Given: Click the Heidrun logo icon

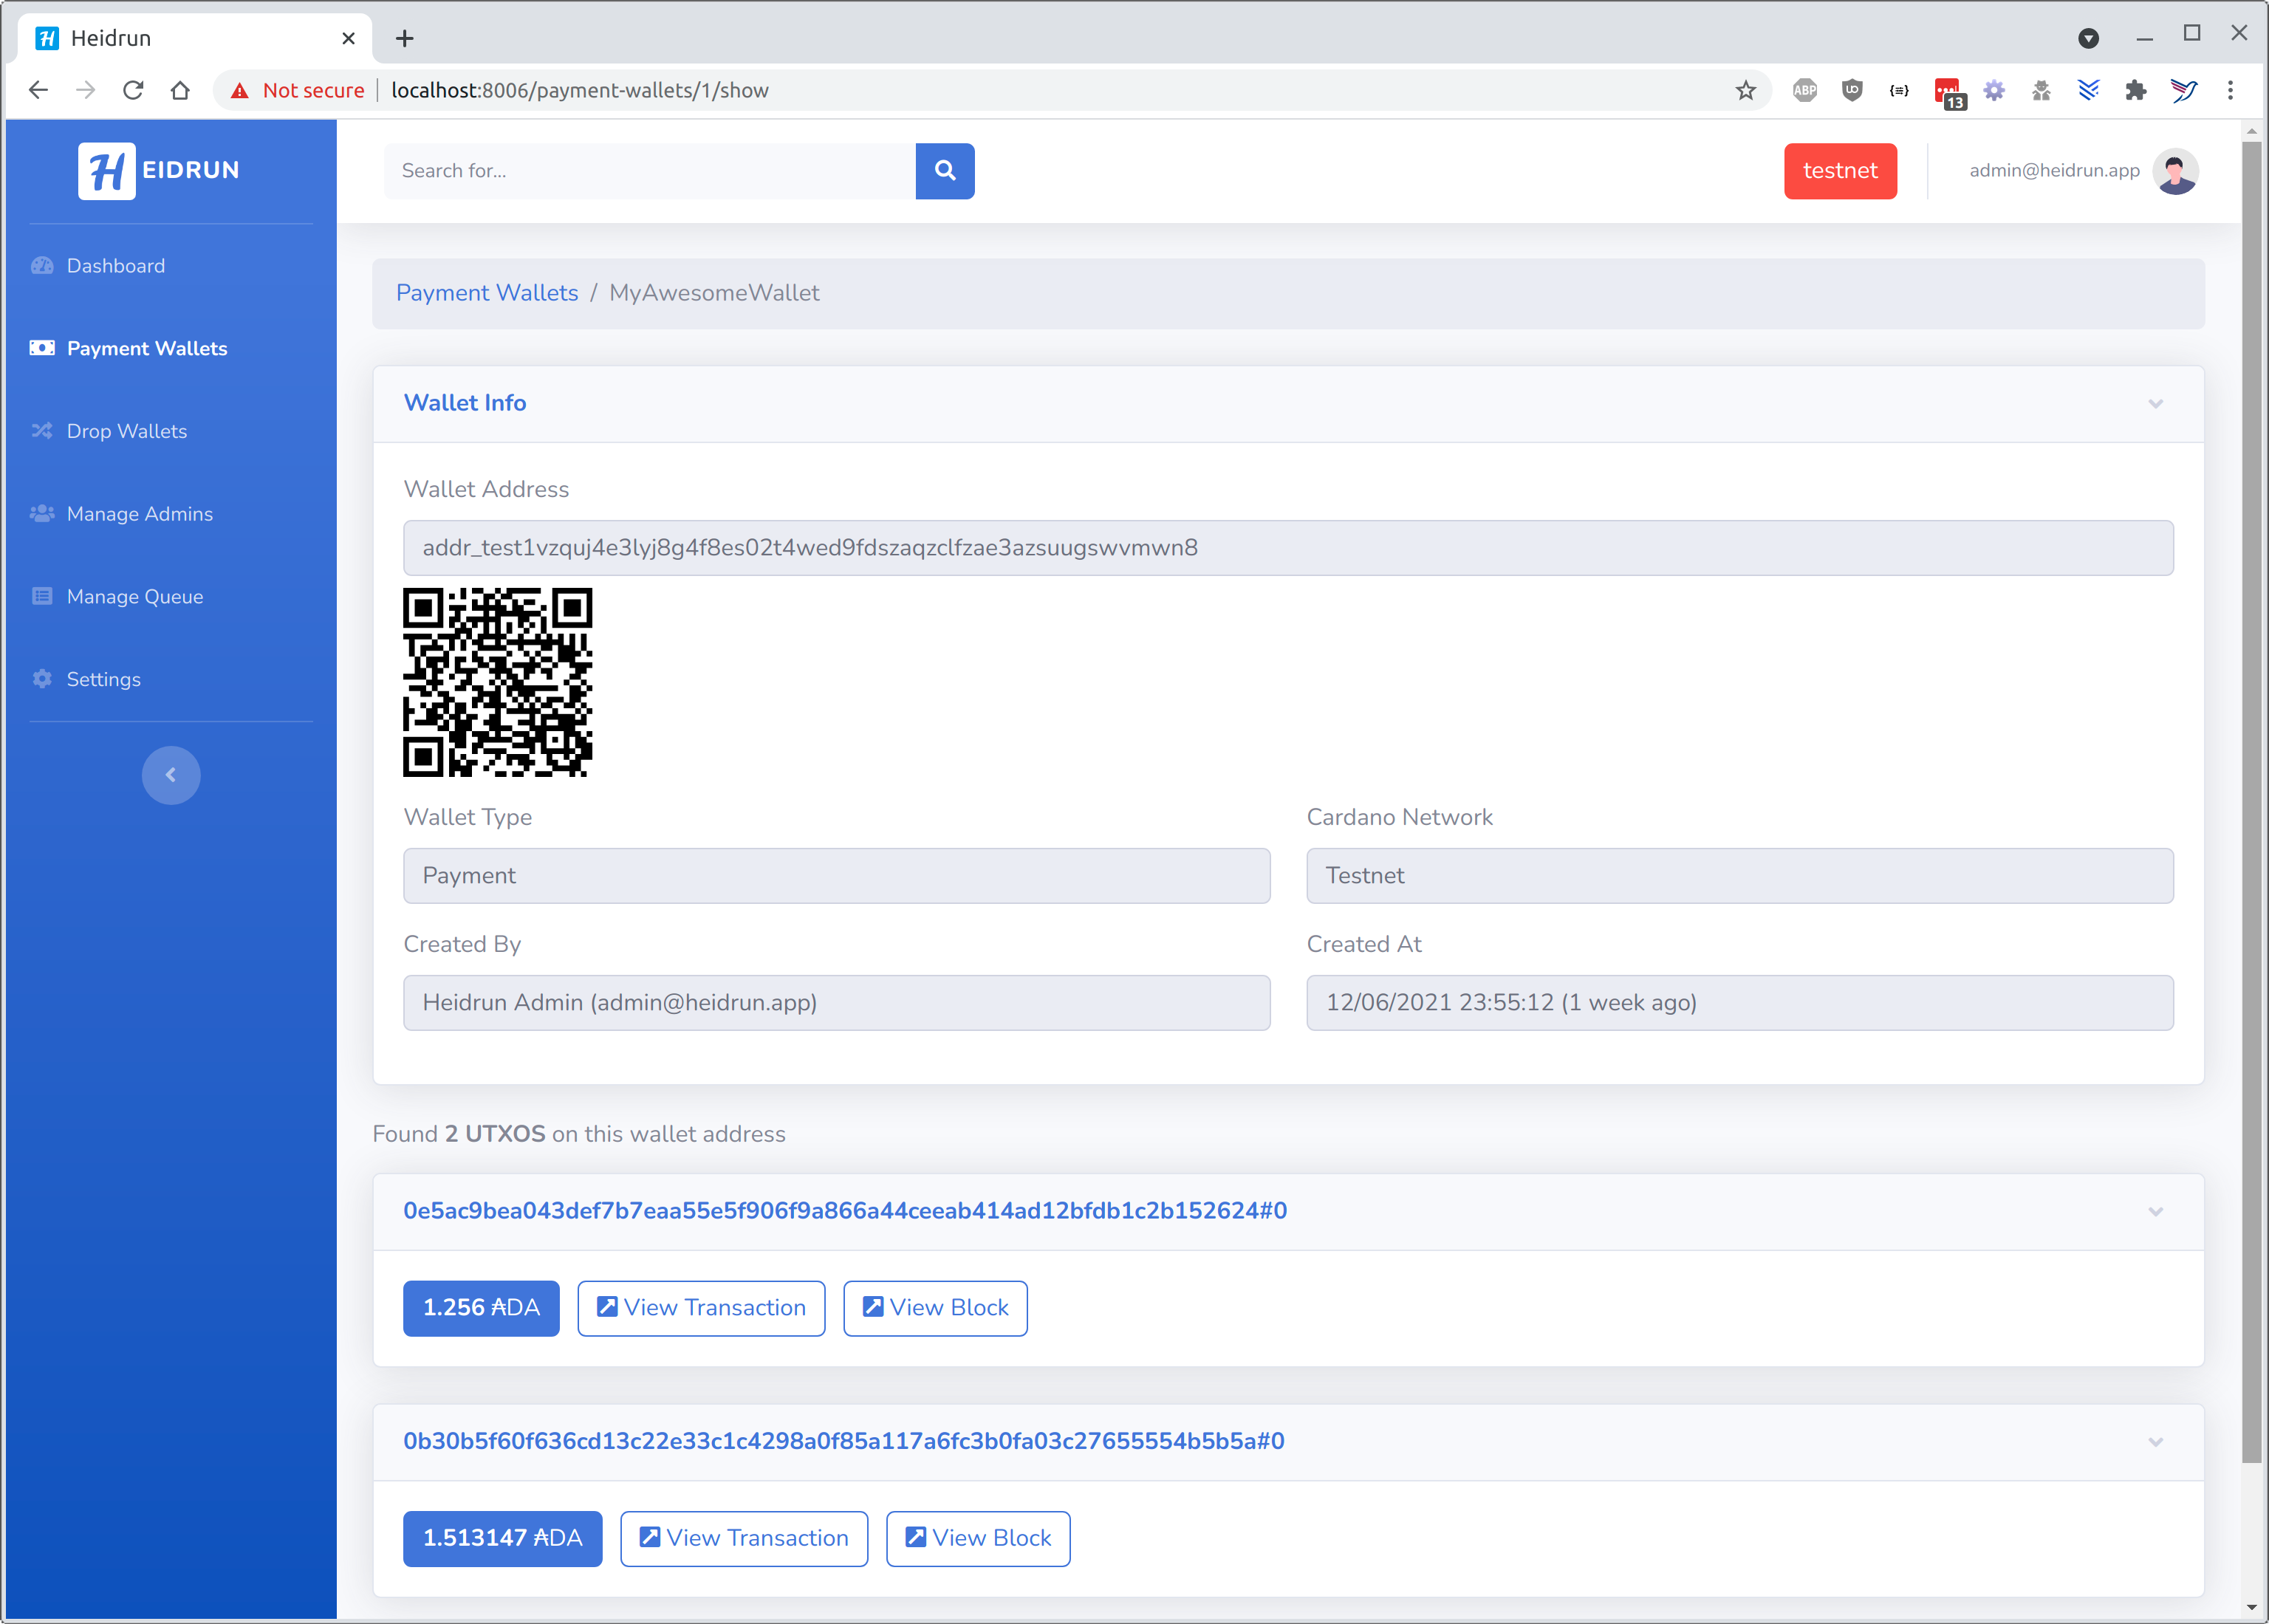Looking at the screenshot, I should tap(107, 171).
